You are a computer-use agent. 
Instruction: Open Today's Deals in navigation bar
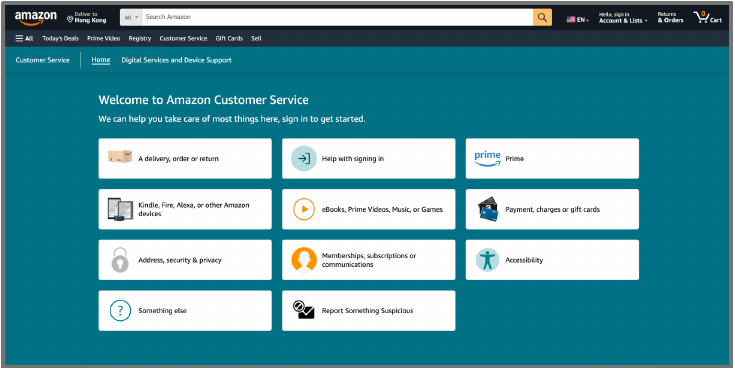(60, 38)
